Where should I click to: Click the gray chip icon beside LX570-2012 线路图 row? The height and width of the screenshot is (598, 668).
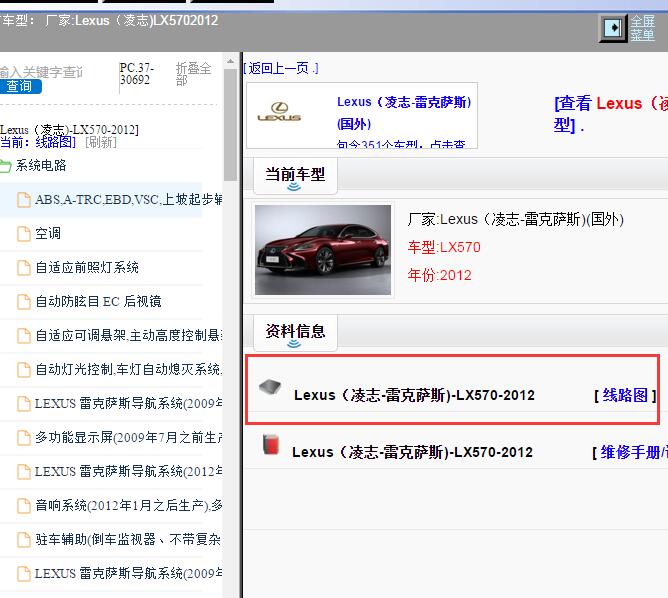point(271,387)
